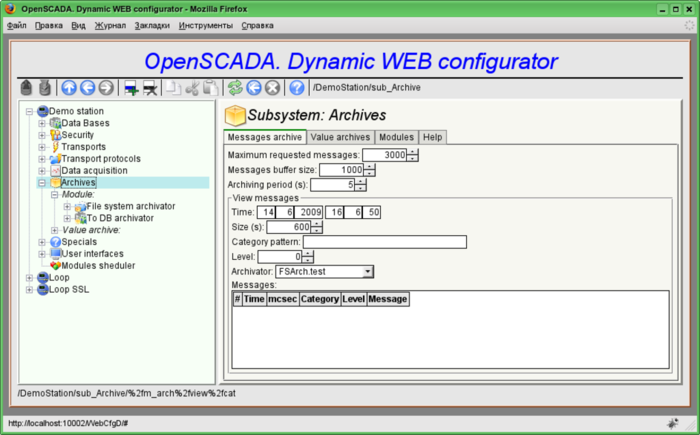Click the Data Bases icon in tree

click(x=55, y=123)
